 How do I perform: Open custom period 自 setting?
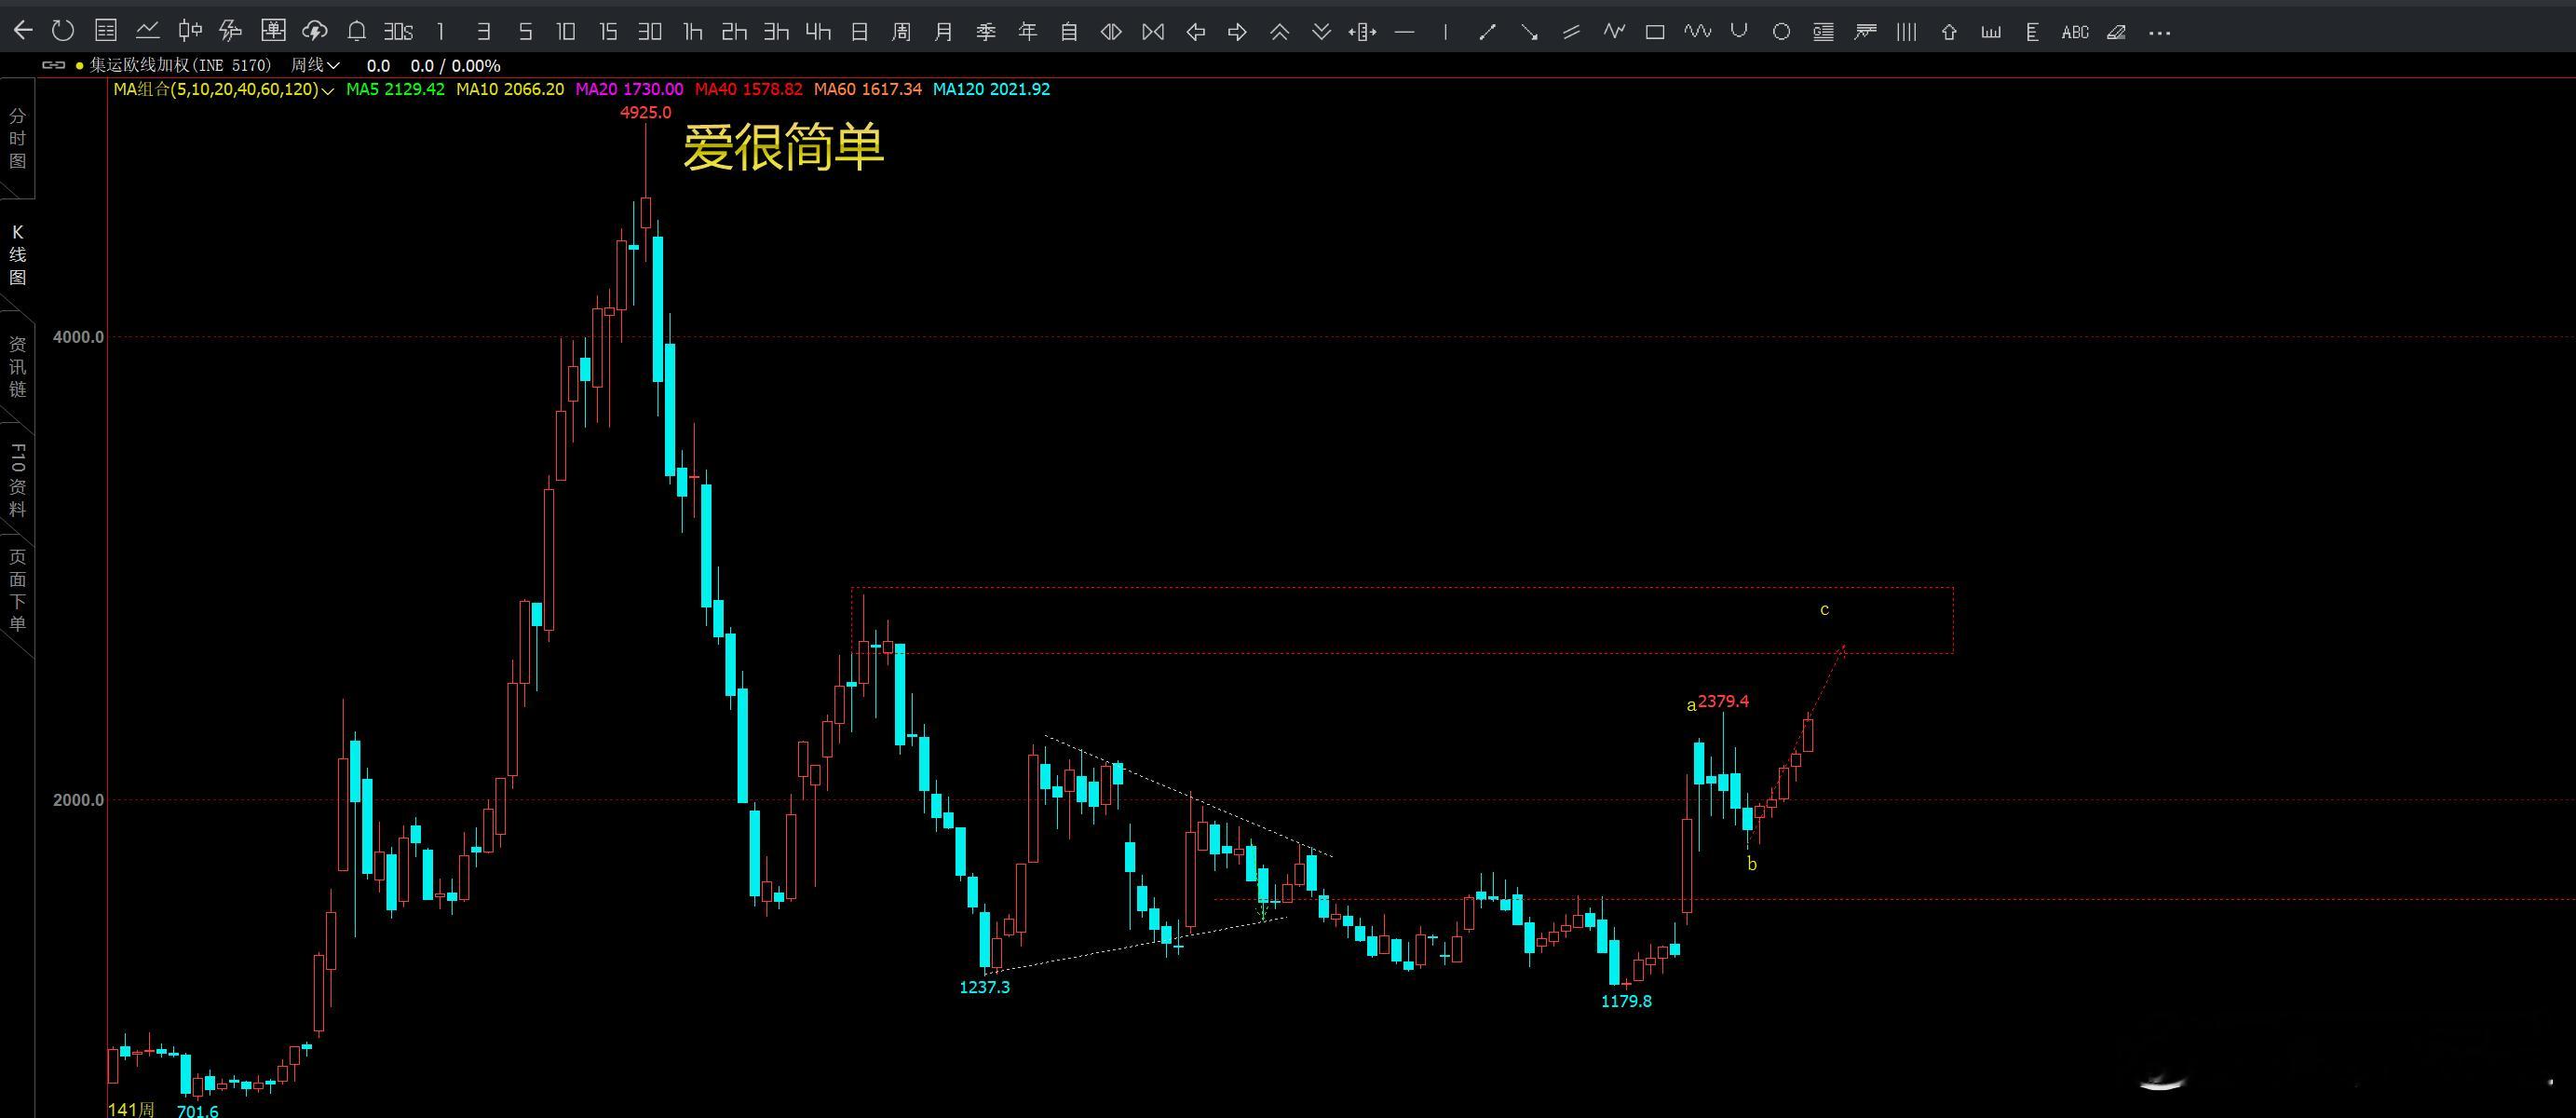(1069, 32)
